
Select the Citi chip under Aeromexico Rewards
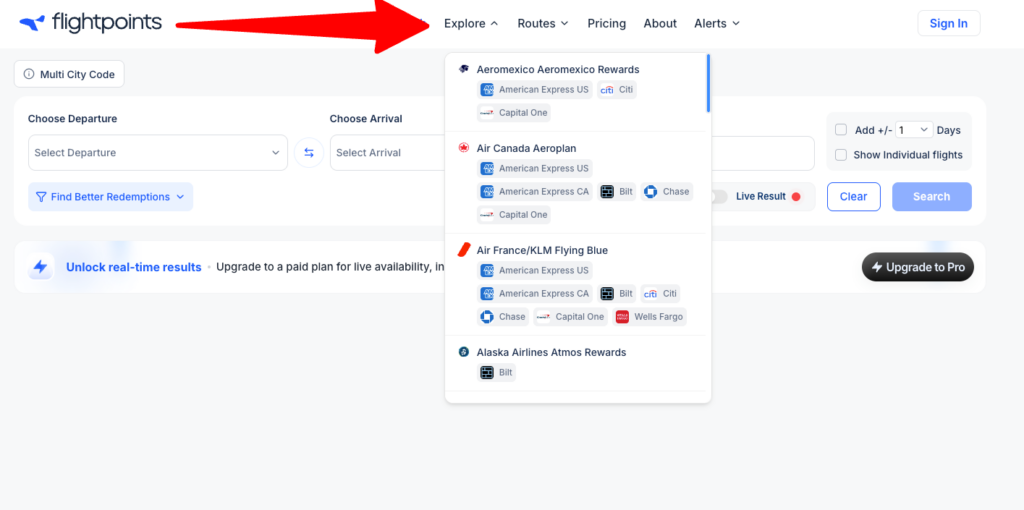[616, 89]
